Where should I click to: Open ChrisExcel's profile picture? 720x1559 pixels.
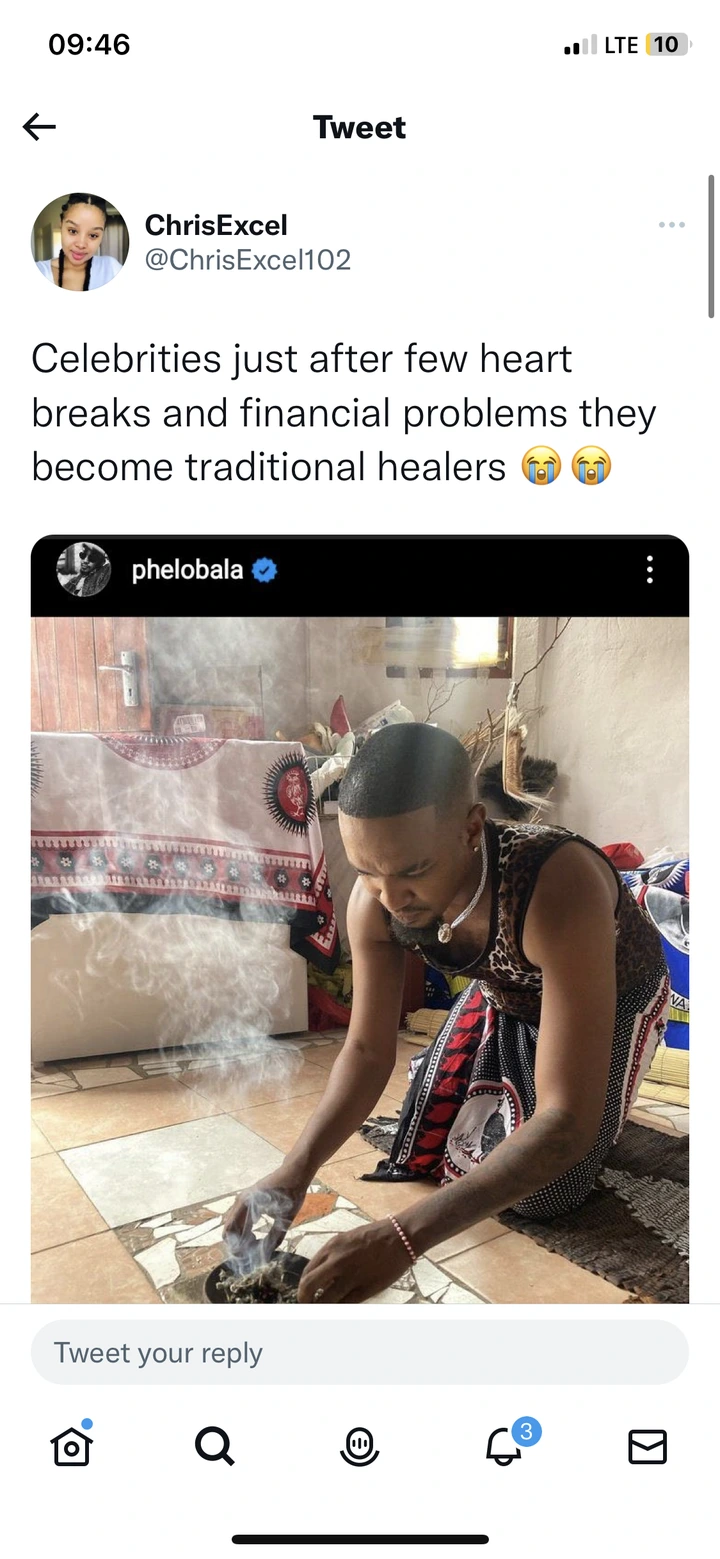click(x=80, y=242)
